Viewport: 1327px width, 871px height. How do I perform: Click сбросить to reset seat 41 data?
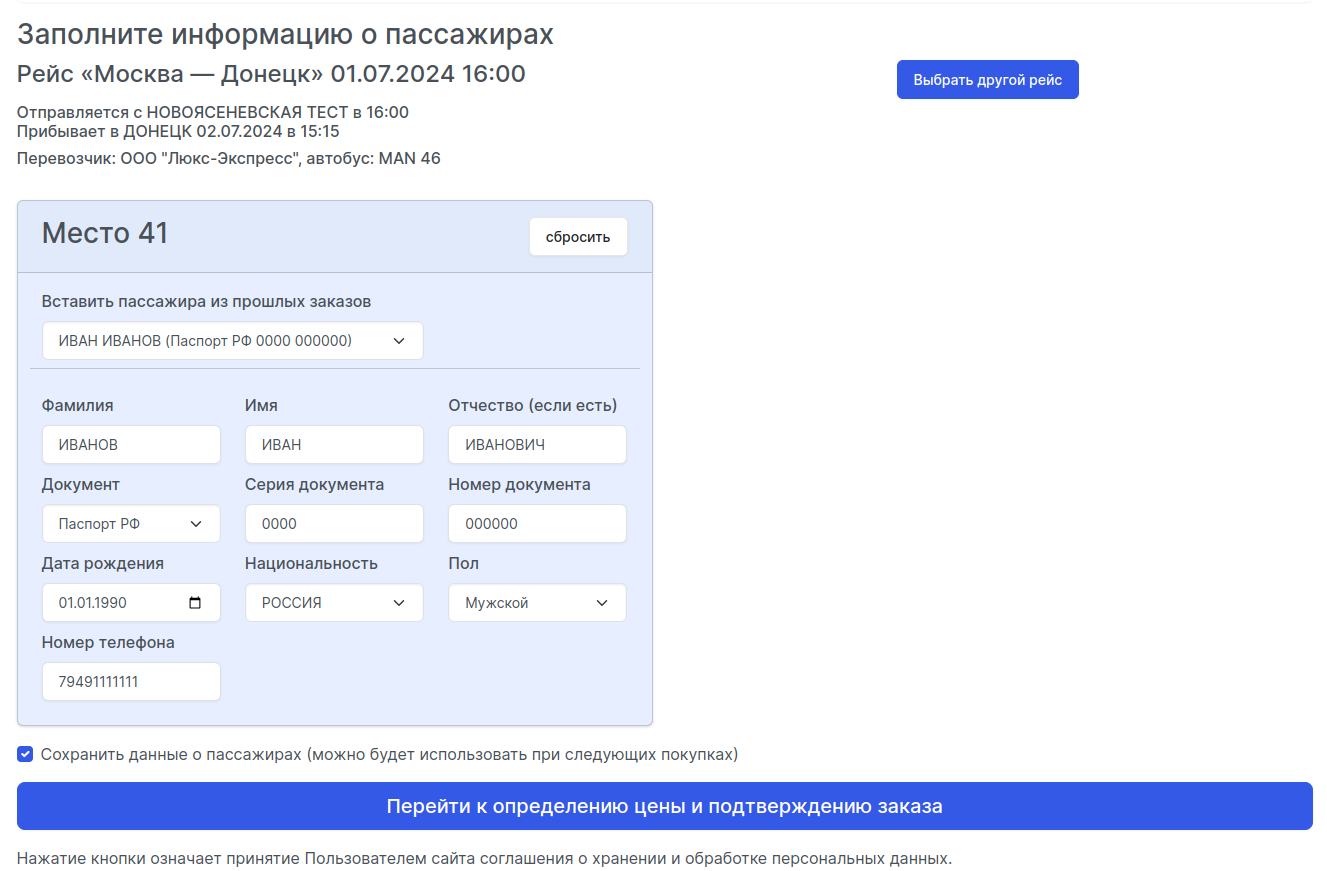point(578,236)
